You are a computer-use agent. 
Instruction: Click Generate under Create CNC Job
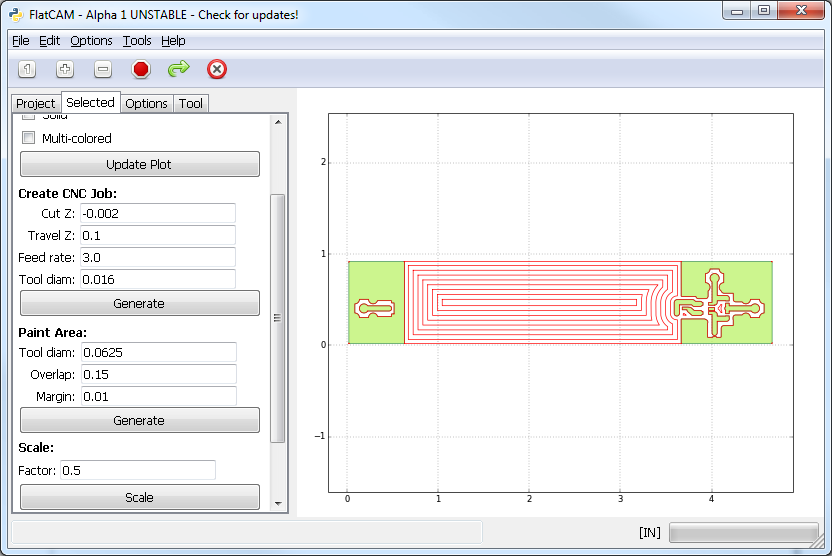[139, 303]
